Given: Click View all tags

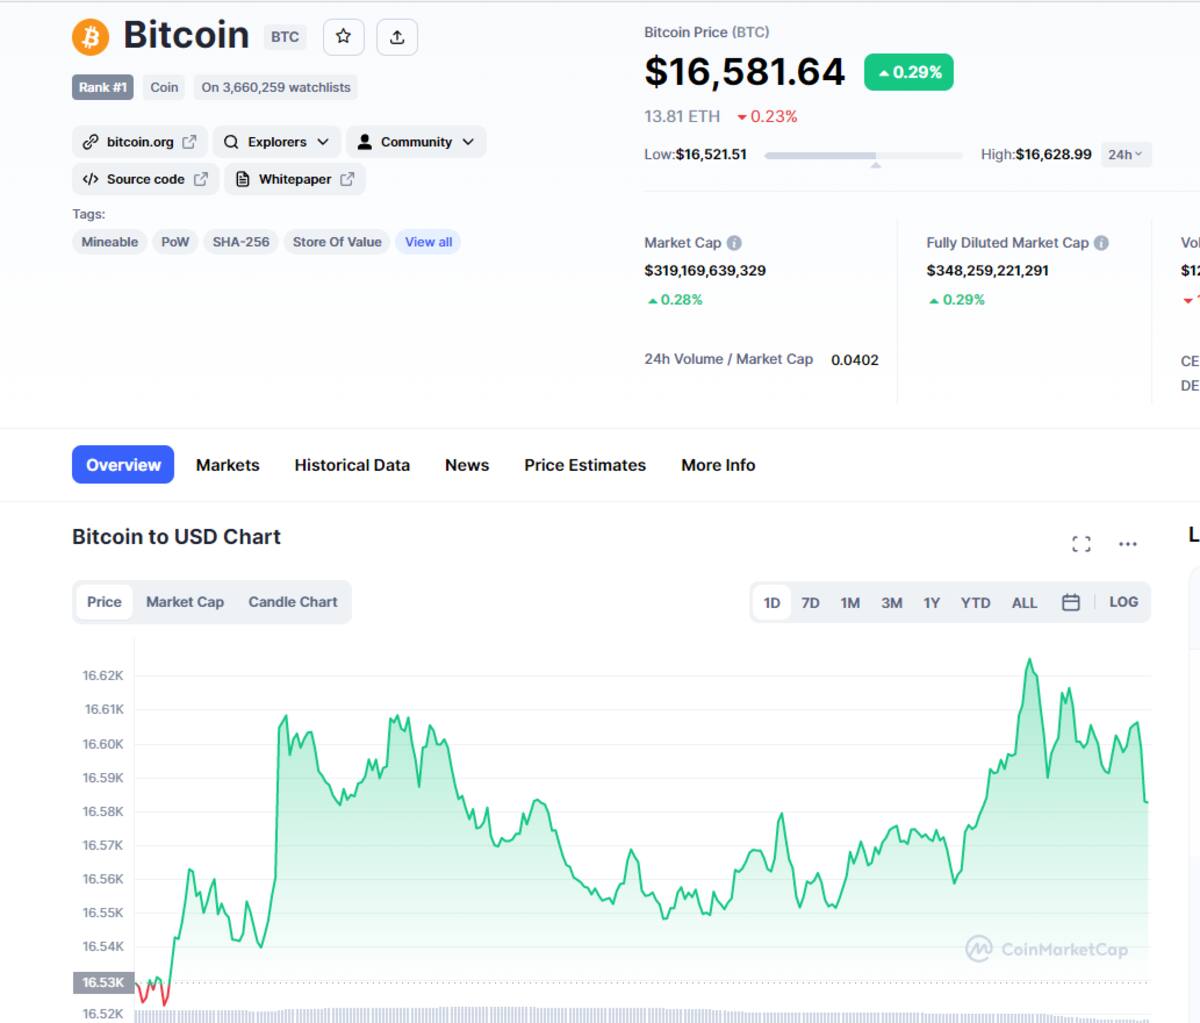Looking at the screenshot, I should (x=428, y=242).
